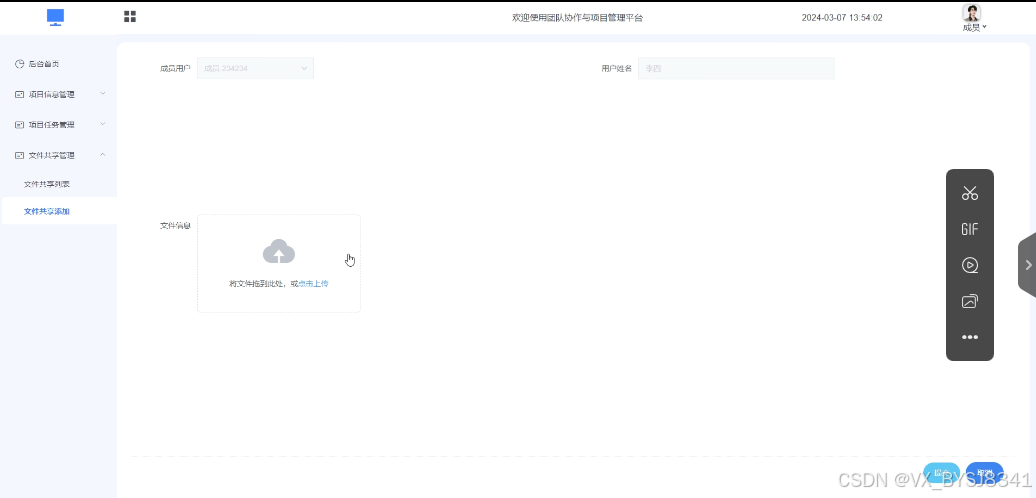Click the cloud upload icon
The width and height of the screenshot is (1036, 498).
click(279, 252)
